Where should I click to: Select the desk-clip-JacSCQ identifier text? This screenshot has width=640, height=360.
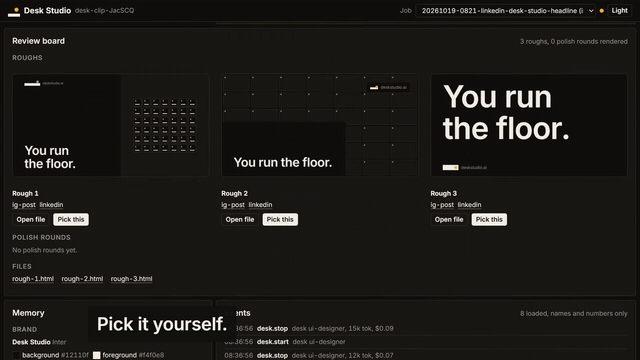pyautogui.click(x=104, y=11)
